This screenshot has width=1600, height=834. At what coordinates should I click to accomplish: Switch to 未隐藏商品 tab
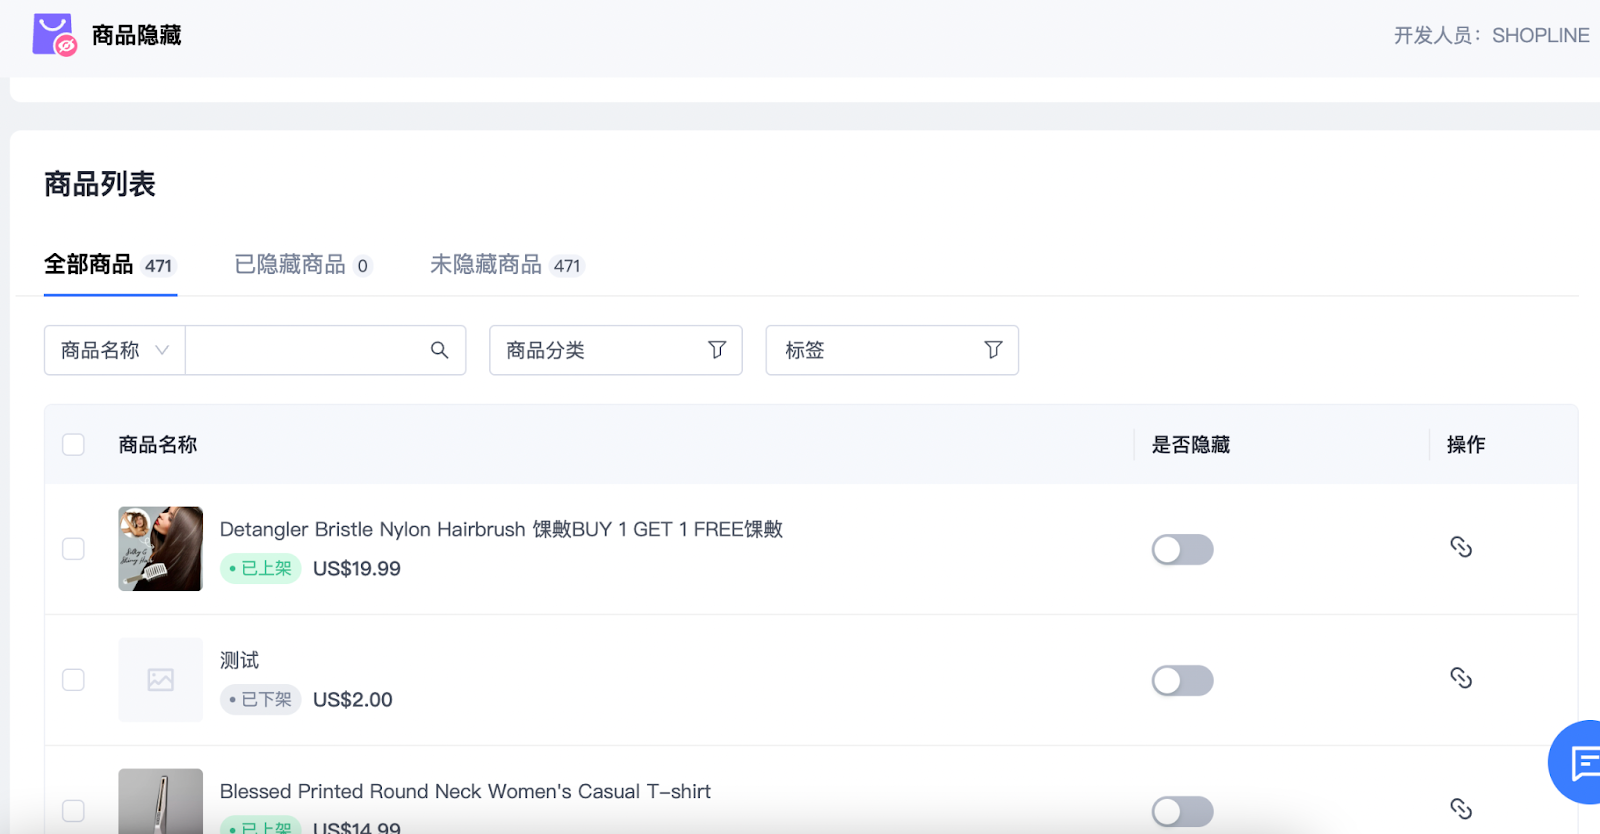[505, 265]
